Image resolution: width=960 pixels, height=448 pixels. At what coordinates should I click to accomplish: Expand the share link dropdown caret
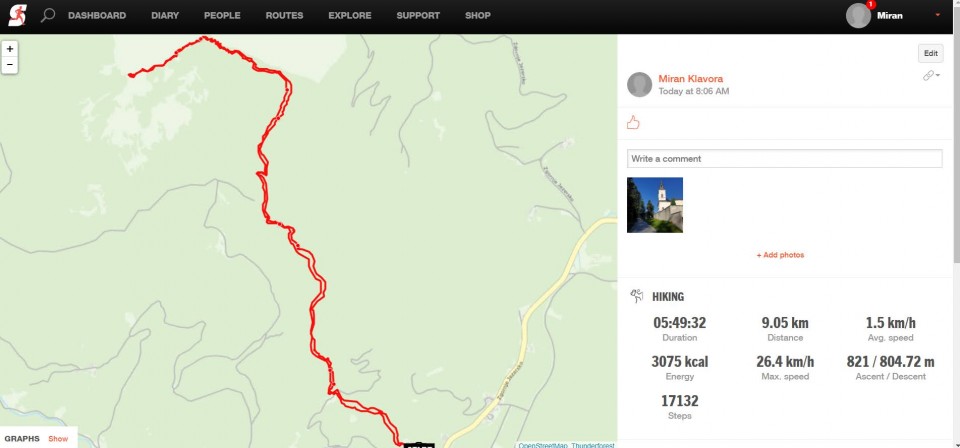(938, 75)
